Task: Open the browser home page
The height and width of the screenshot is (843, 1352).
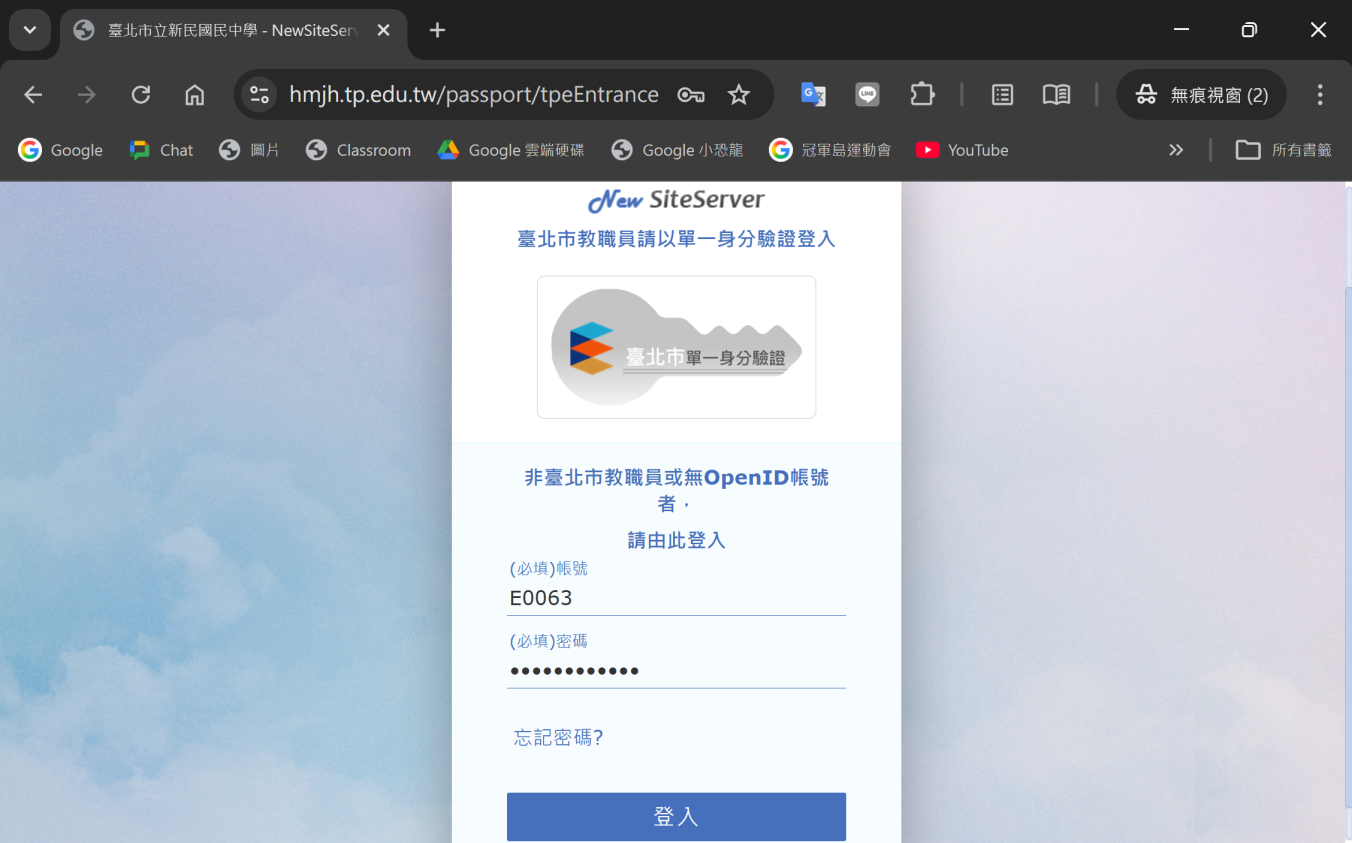Action: pyautogui.click(x=195, y=95)
